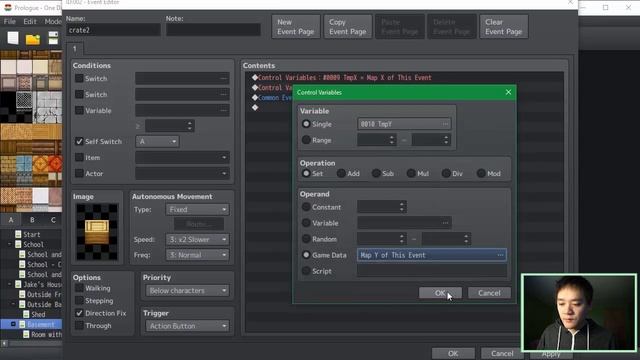Switch to tileset tab A
Image resolution: width=640 pixels, height=360 pixels.
pyautogui.click(x=11, y=220)
